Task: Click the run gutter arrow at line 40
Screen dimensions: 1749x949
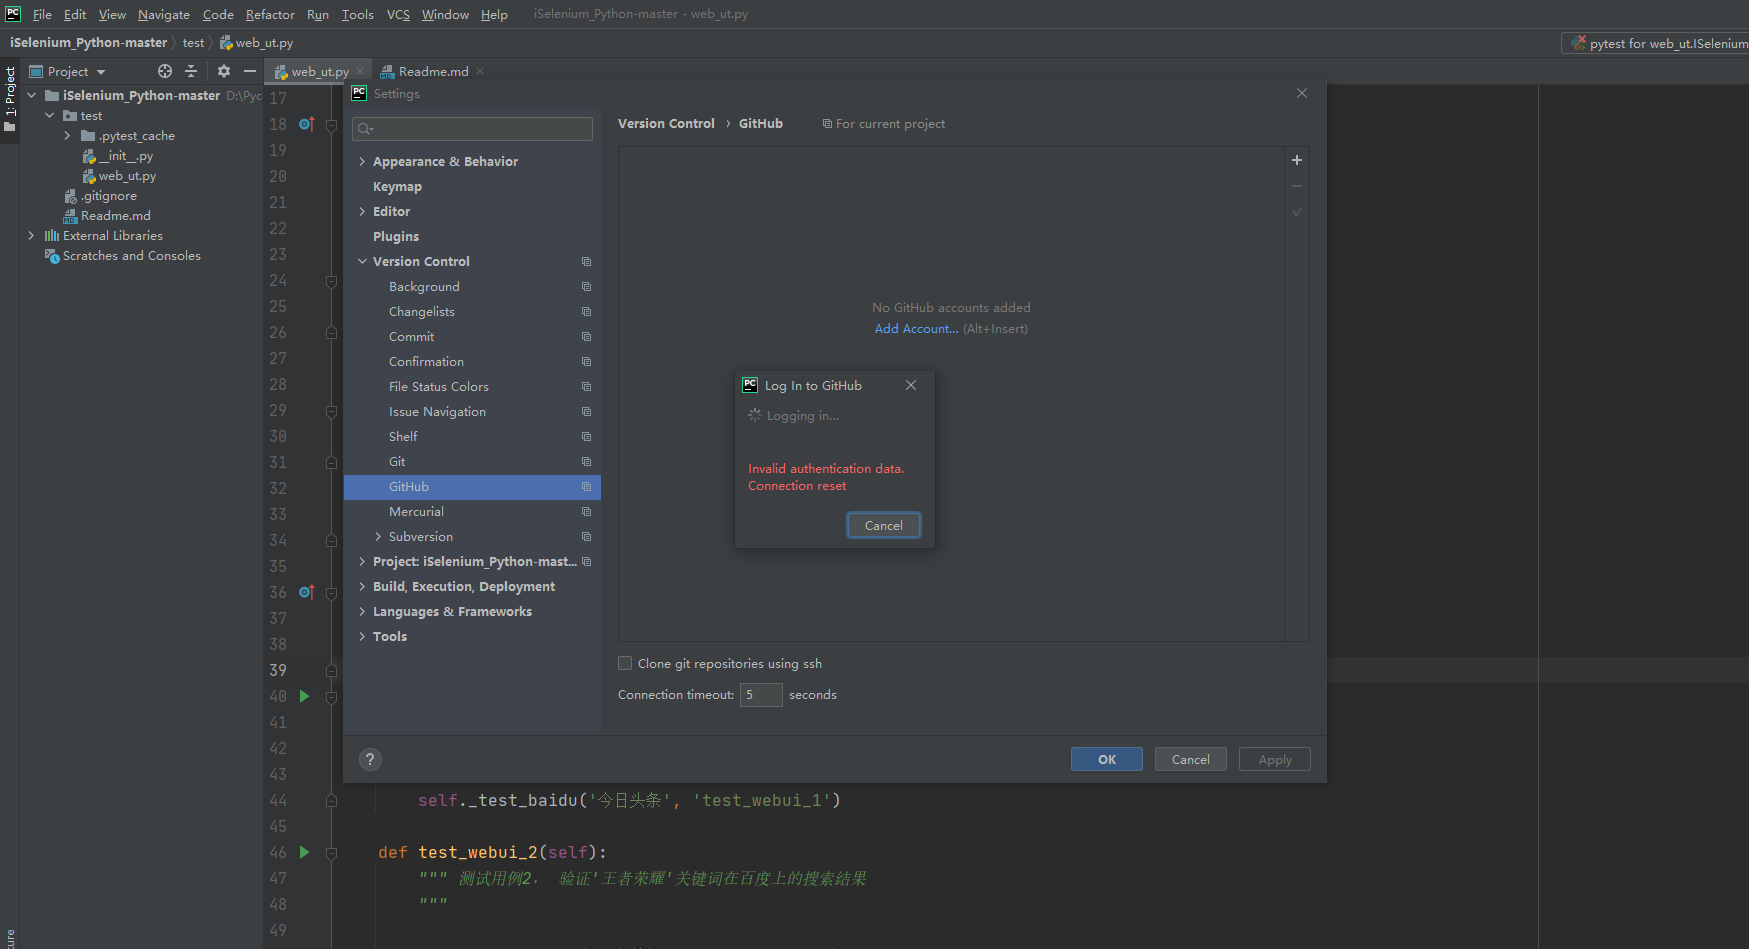Action: [x=304, y=696]
